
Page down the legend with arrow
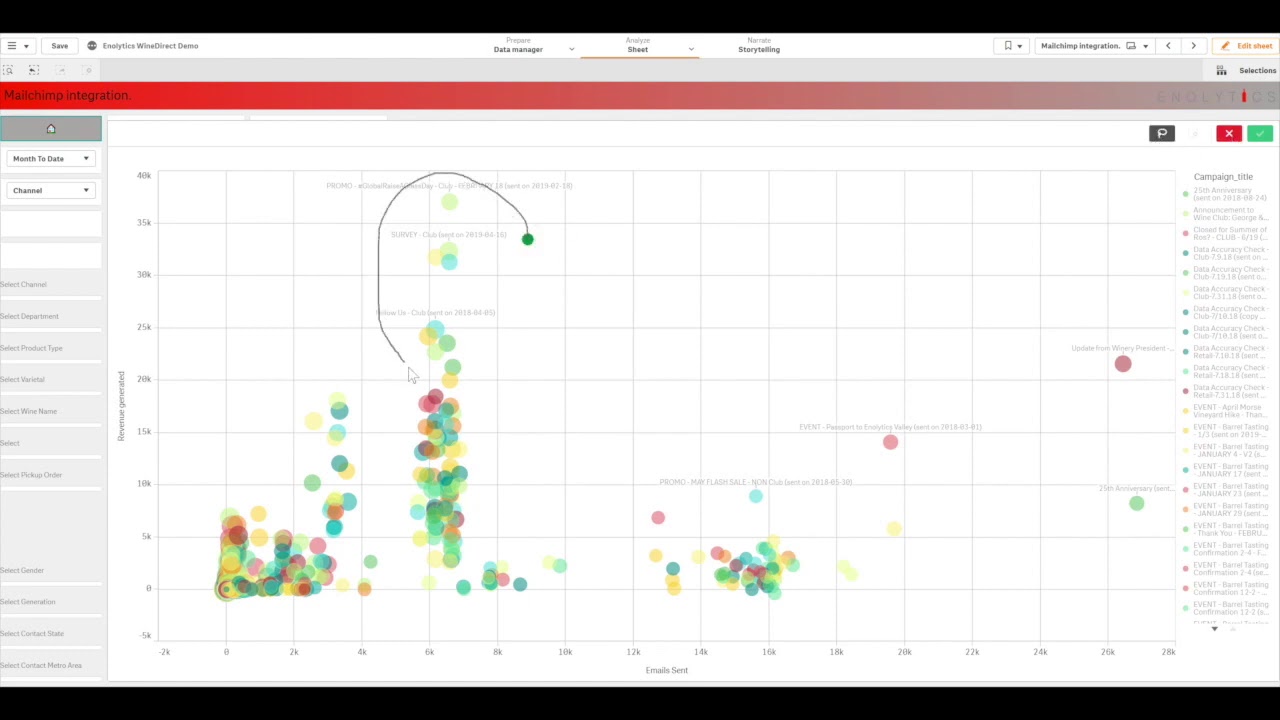pos(1214,629)
